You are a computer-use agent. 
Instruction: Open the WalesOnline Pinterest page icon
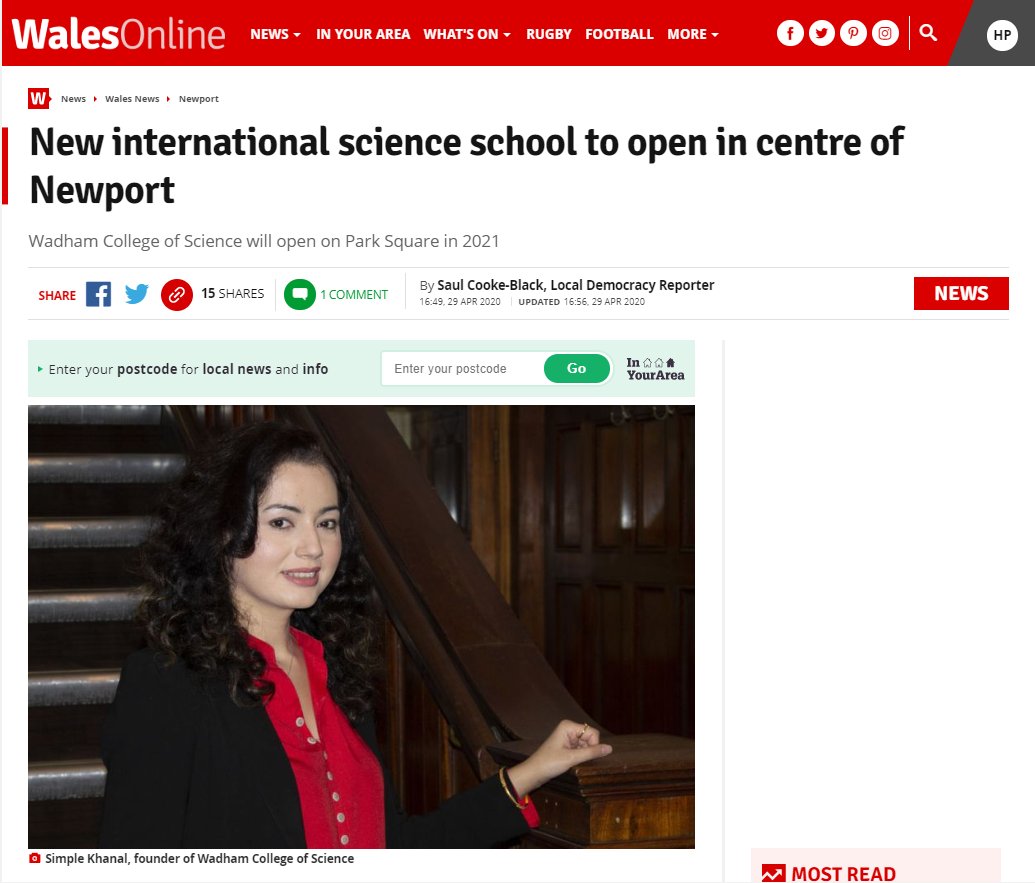[x=853, y=33]
